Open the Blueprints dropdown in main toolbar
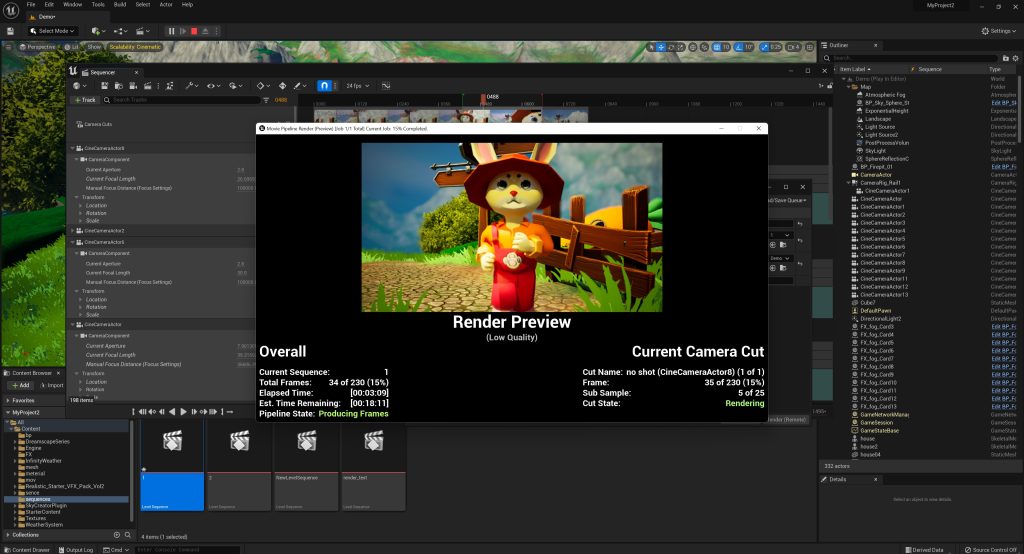The image size is (1024, 554). [x=121, y=31]
